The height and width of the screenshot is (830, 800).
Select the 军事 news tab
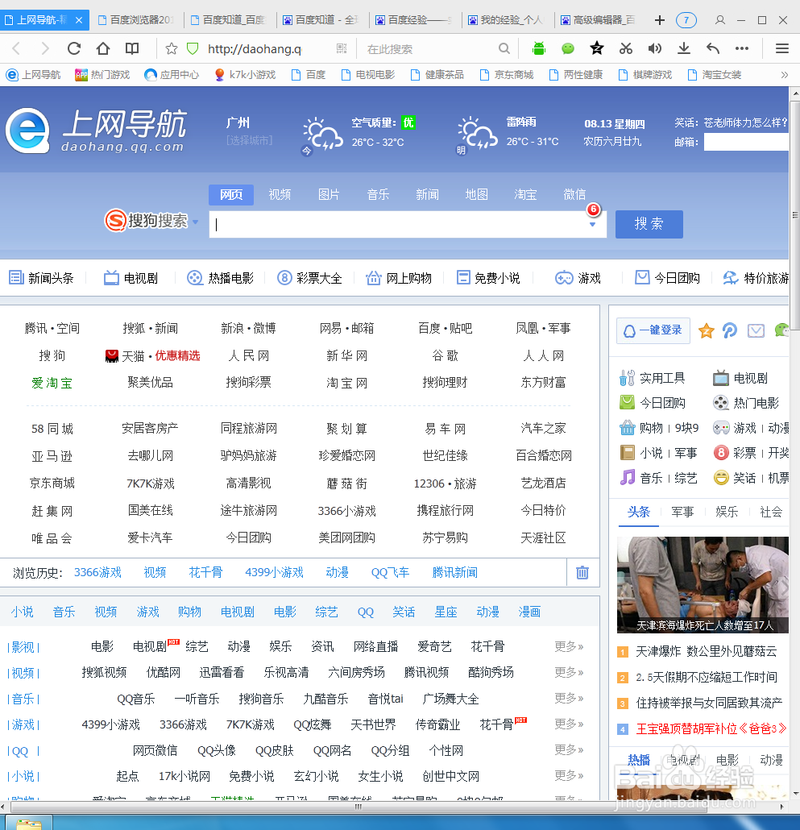[x=683, y=509]
